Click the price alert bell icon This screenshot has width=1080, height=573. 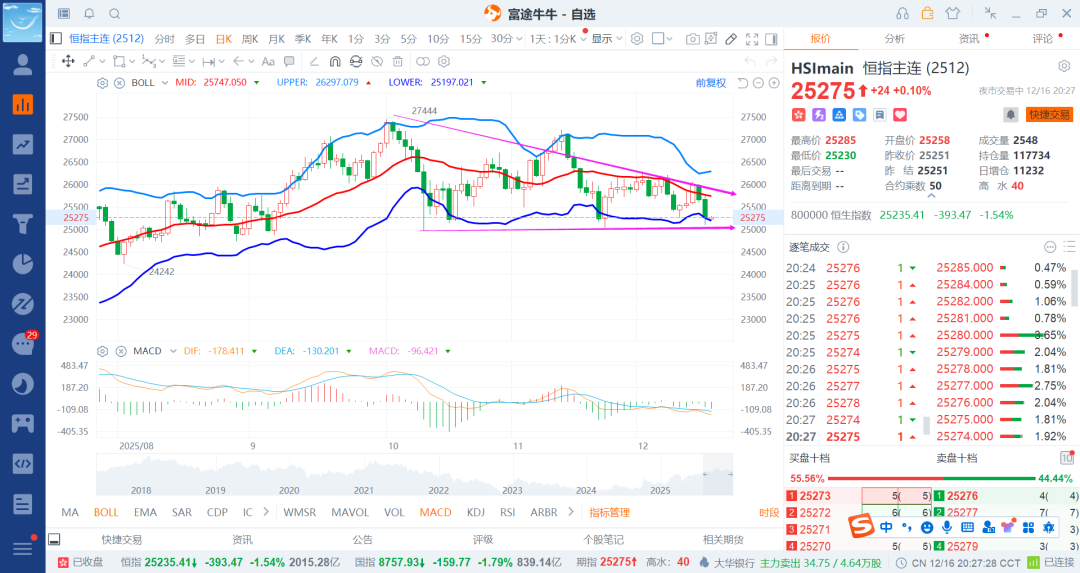pyautogui.click(x=1011, y=115)
